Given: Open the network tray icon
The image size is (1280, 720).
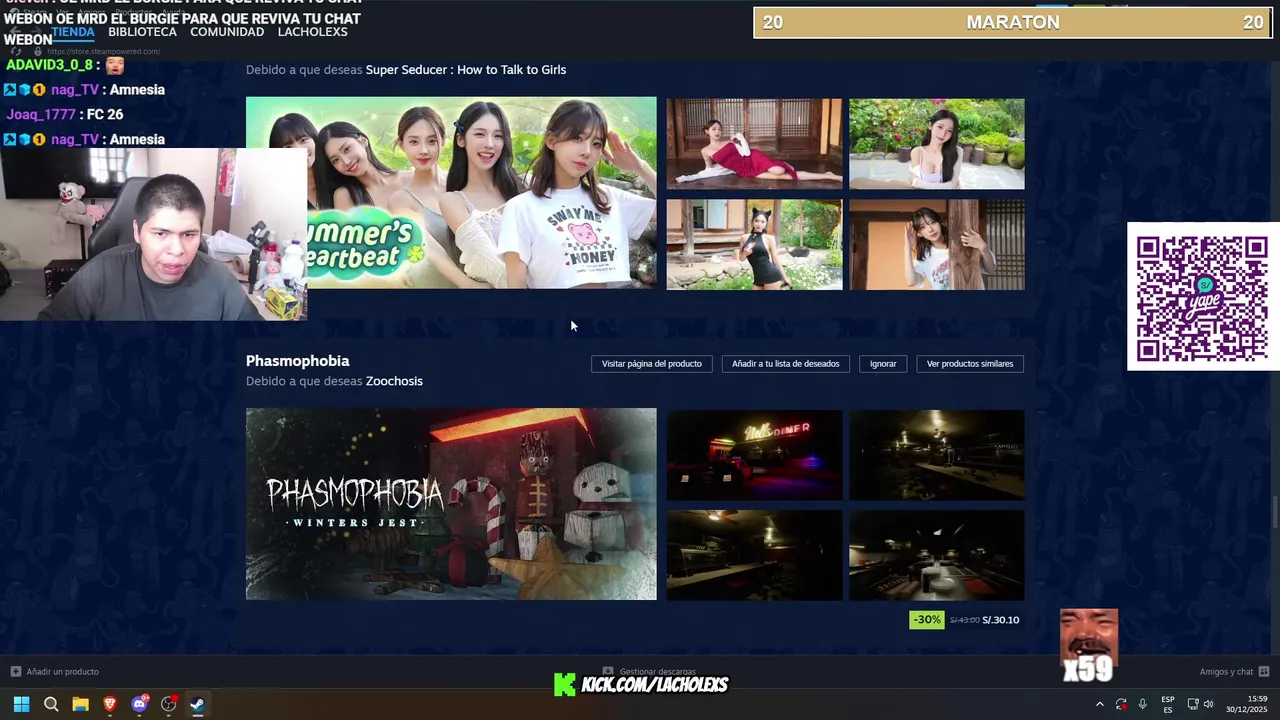Looking at the screenshot, I should point(1193,704).
